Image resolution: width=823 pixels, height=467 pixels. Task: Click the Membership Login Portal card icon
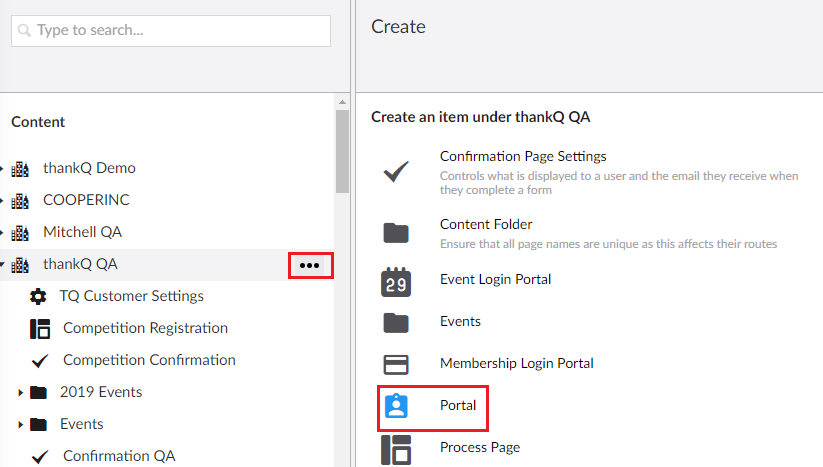click(x=396, y=364)
